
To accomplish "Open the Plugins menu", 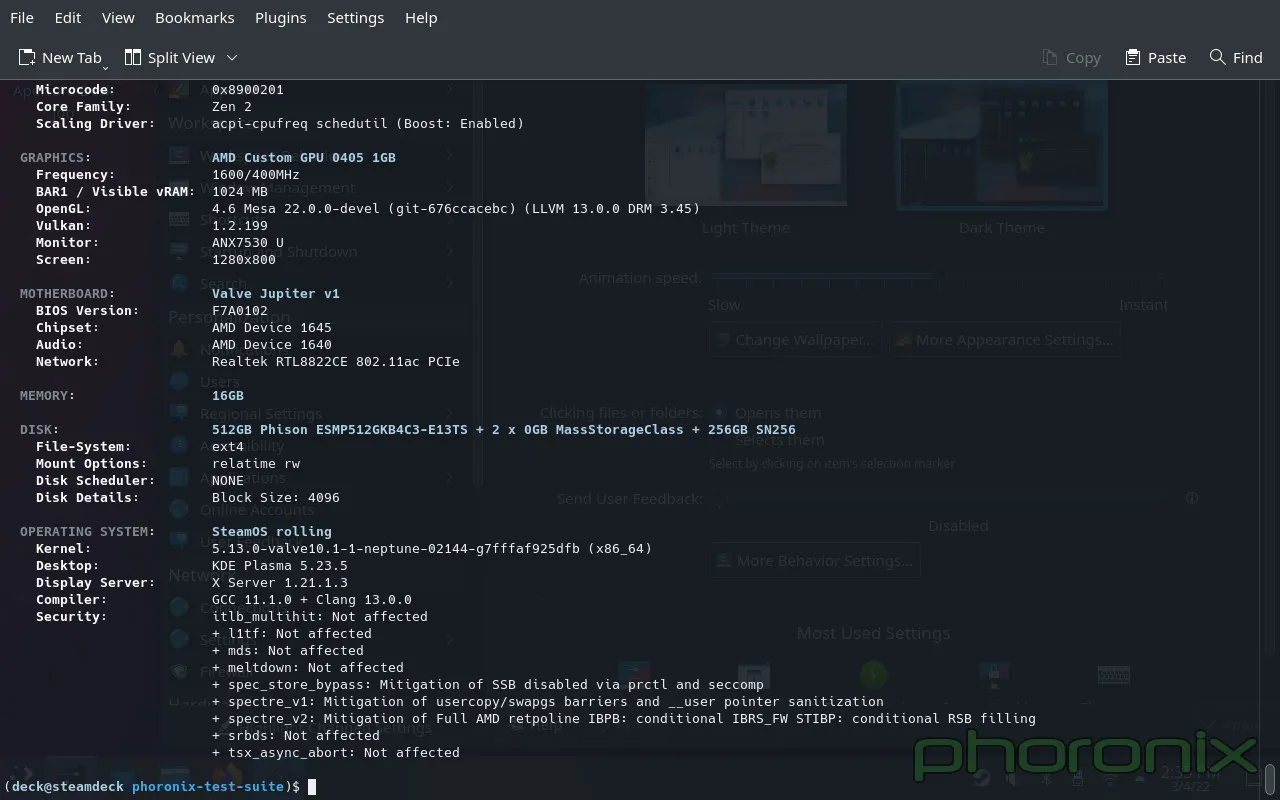I will point(281,18).
